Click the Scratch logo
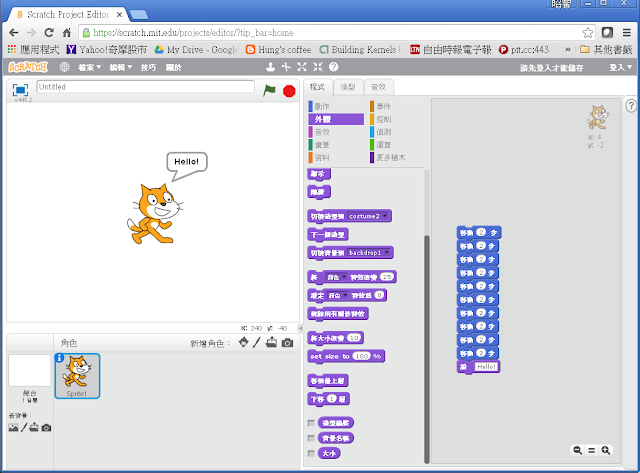The image size is (640, 473). click(28, 67)
